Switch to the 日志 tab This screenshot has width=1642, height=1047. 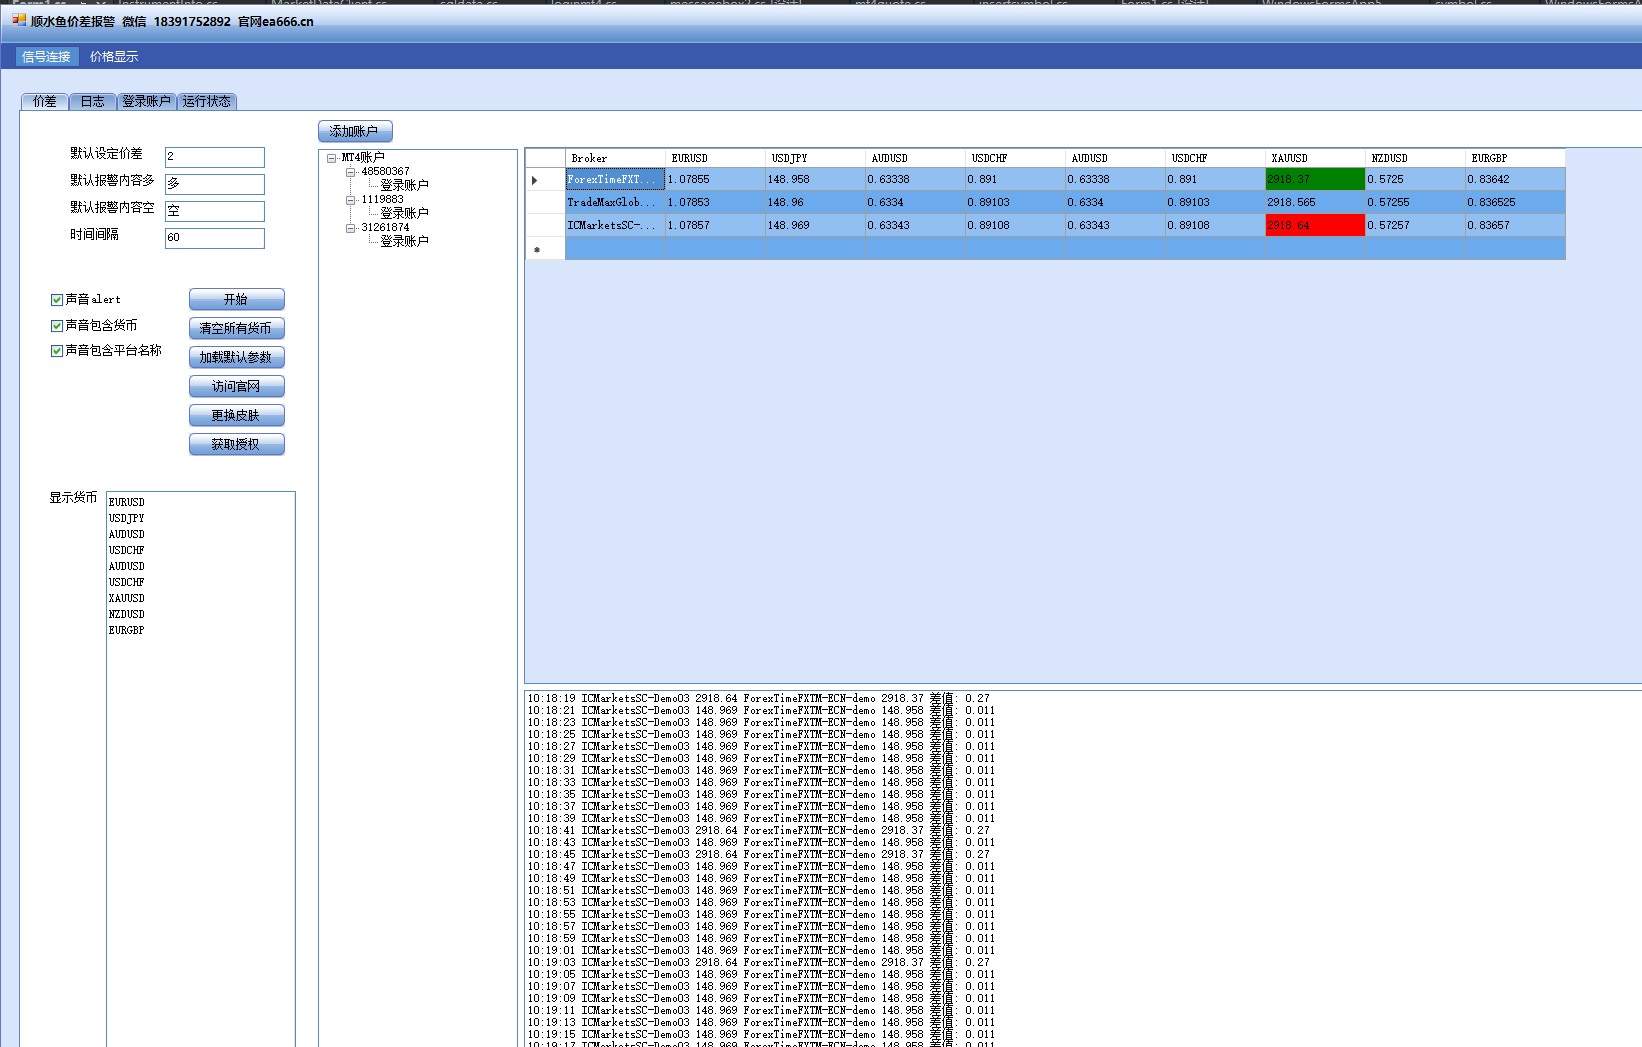pyautogui.click(x=92, y=102)
